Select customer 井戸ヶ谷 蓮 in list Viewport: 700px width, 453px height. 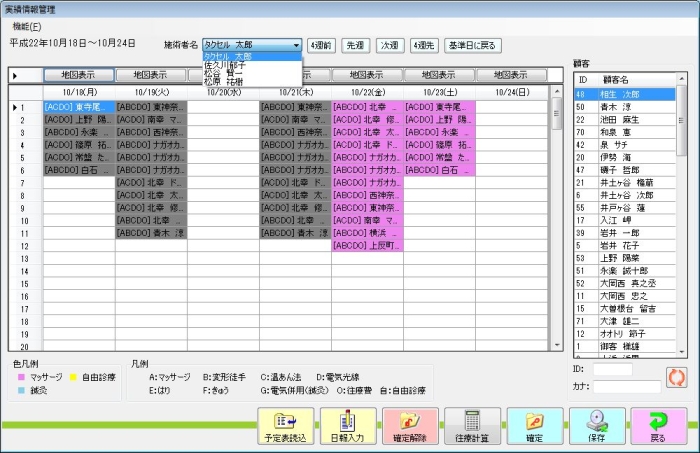pyautogui.click(x=625, y=208)
